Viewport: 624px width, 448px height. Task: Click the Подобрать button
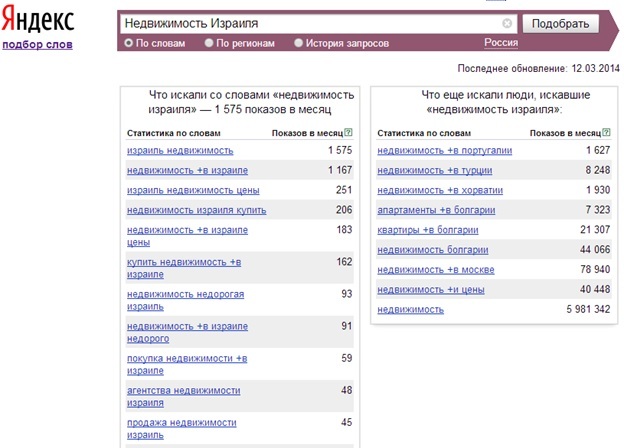pos(560,23)
